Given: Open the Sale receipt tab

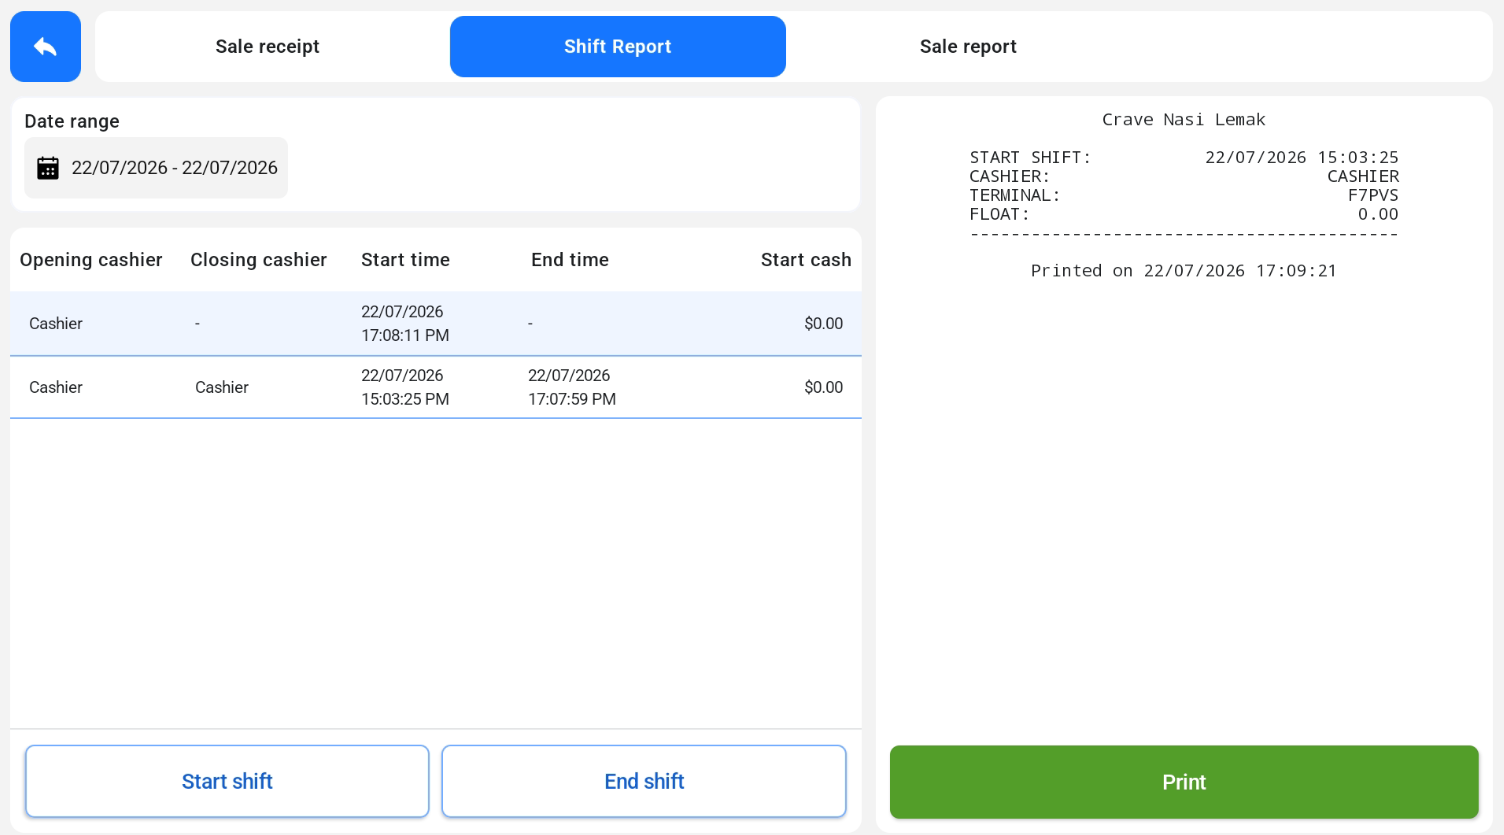Looking at the screenshot, I should [267, 46].
